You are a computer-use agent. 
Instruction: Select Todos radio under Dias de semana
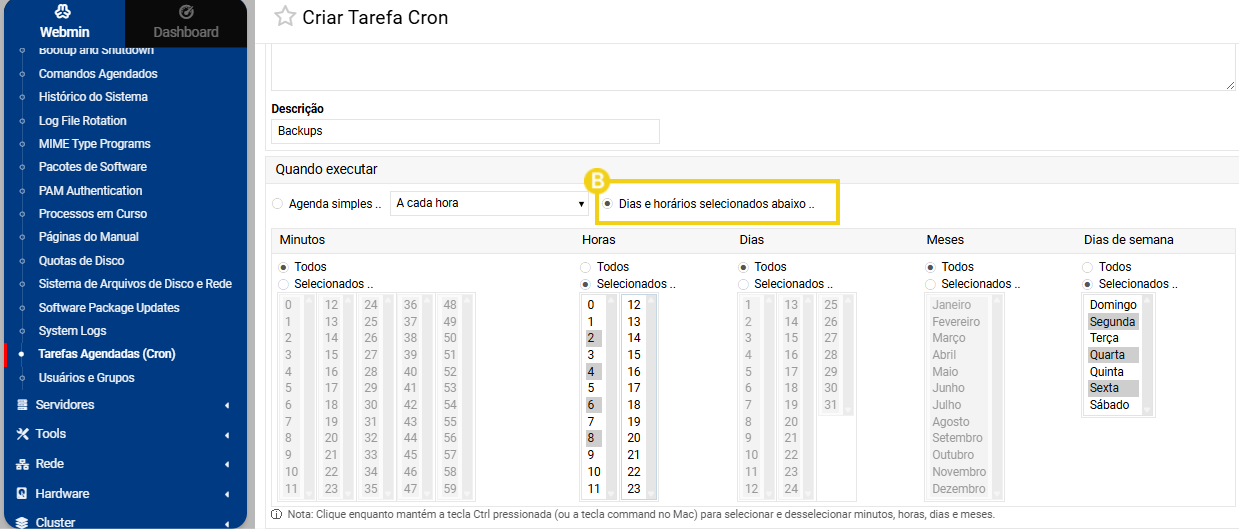(1088, 267)
